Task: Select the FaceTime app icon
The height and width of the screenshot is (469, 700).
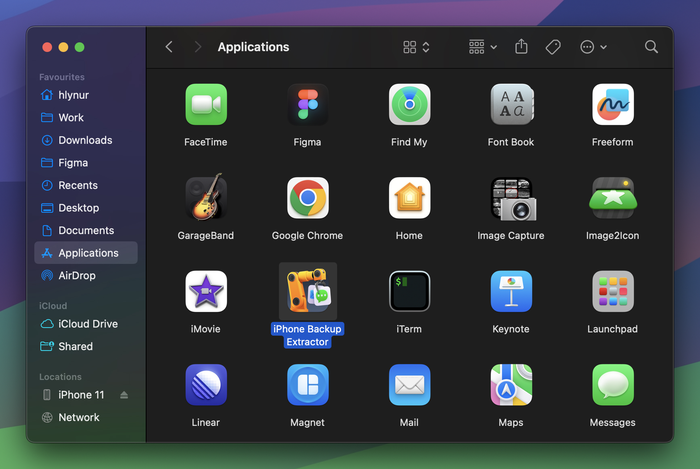Action: click(x=206, y=104)
